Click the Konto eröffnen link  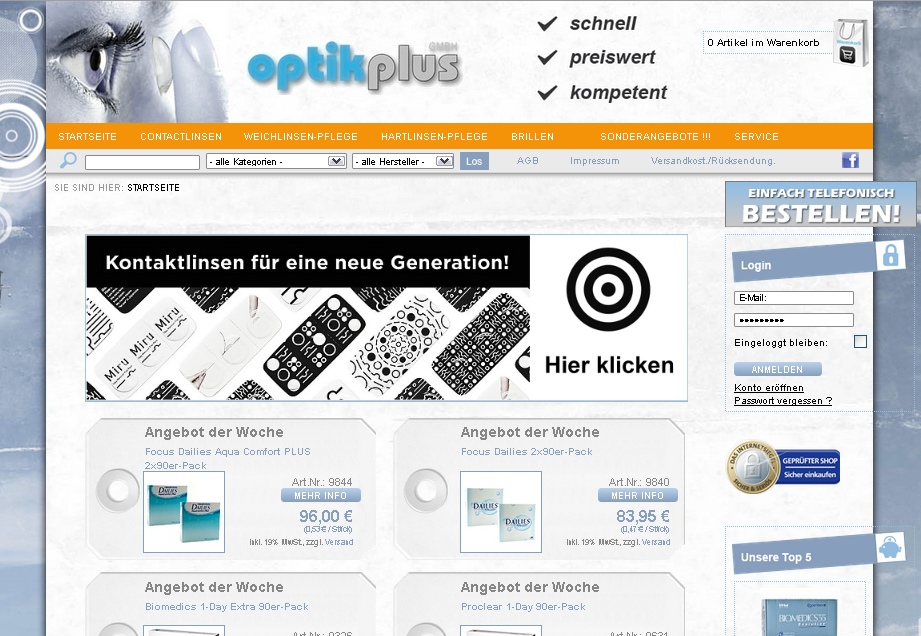coord(769,388)
